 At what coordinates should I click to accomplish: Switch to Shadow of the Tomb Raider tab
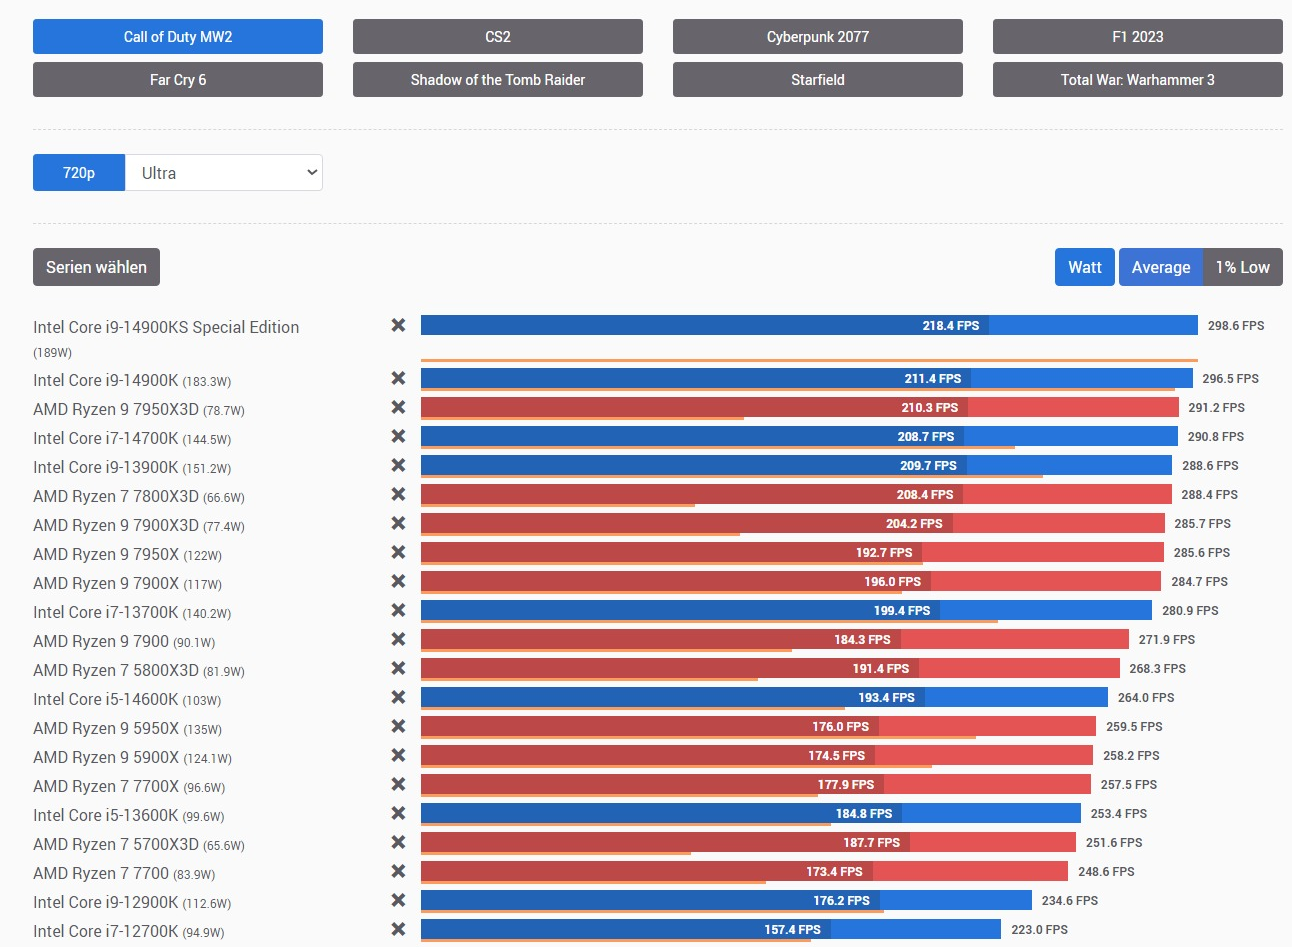(x=498, y=80)
